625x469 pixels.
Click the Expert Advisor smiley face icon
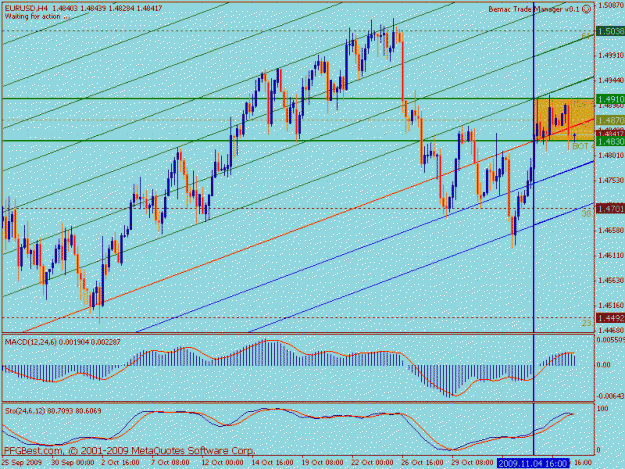(586, 9)
